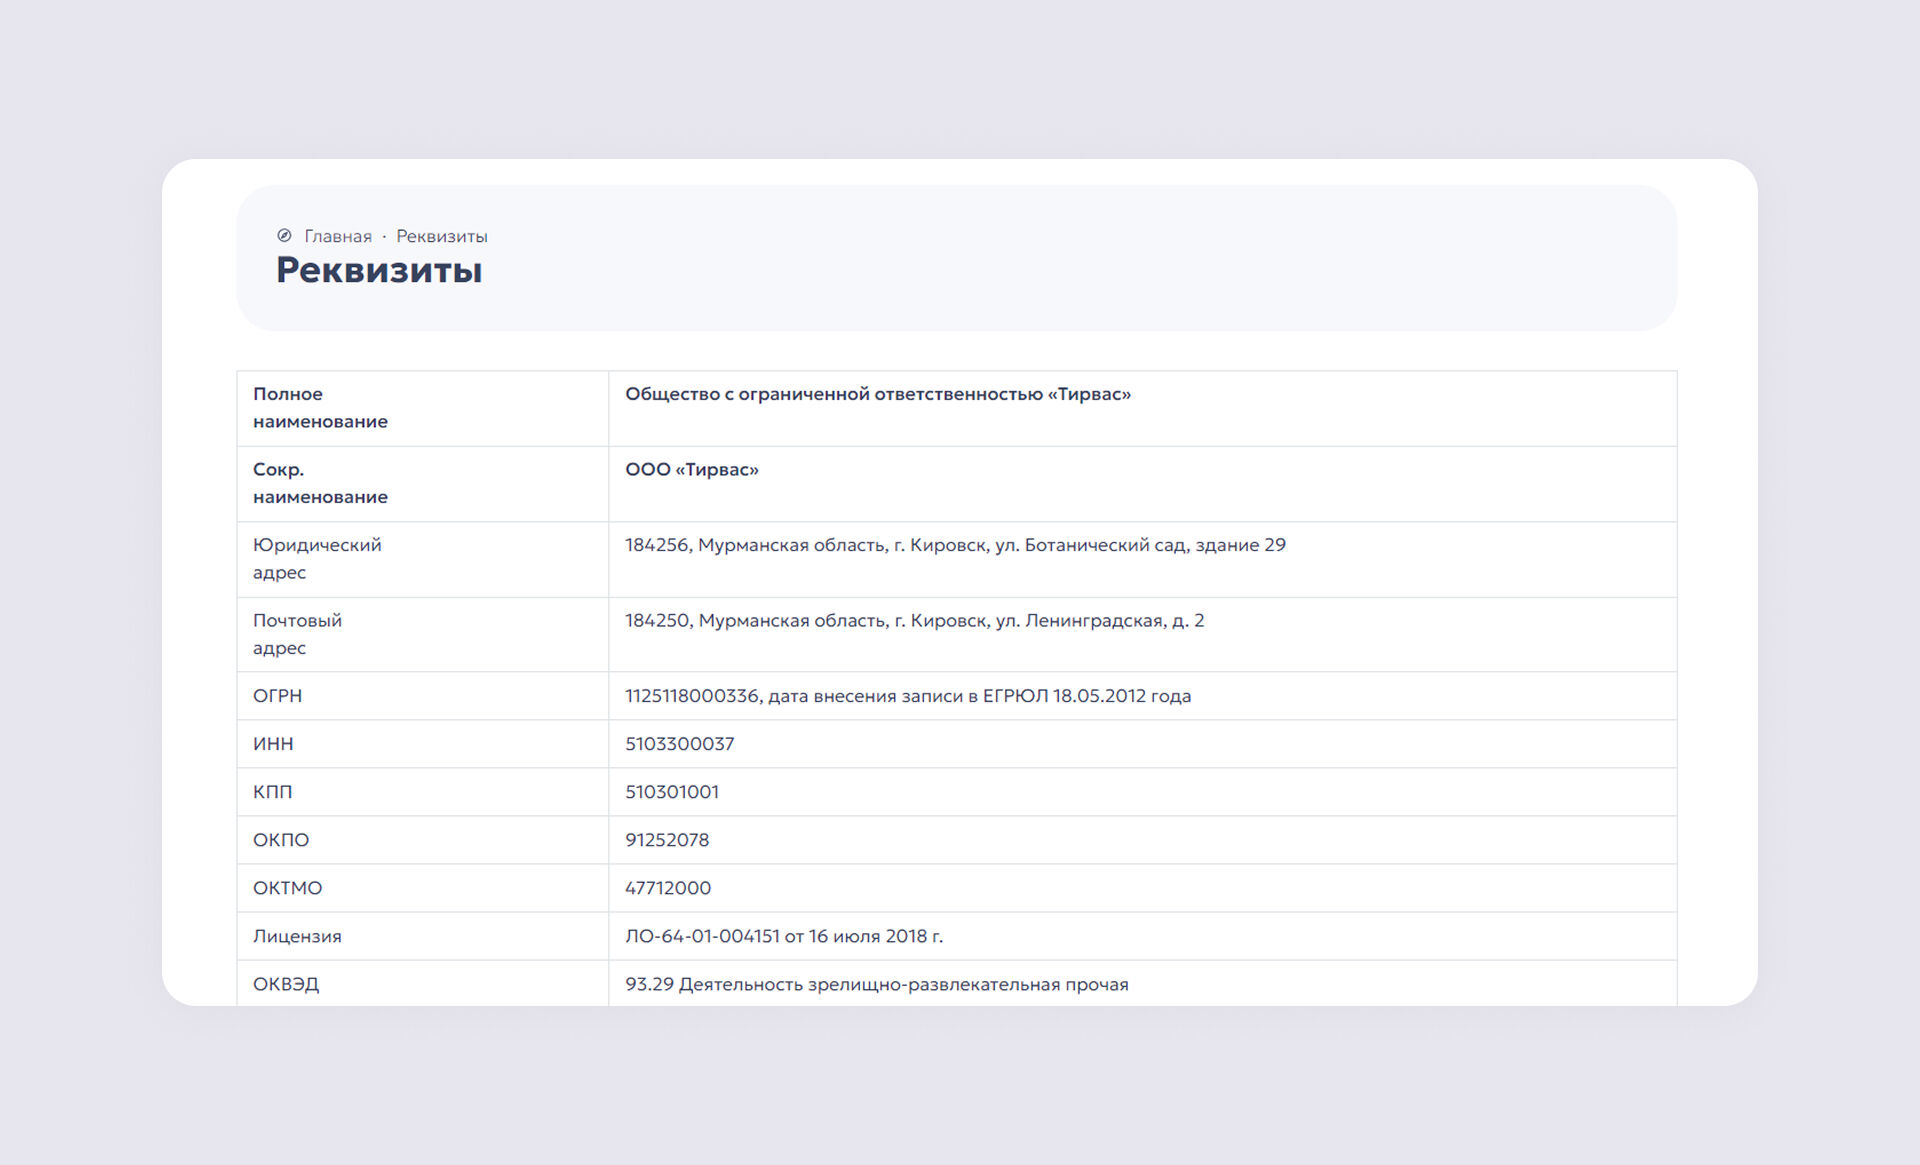Click the ИНН value 5103300037

[680, 744]
